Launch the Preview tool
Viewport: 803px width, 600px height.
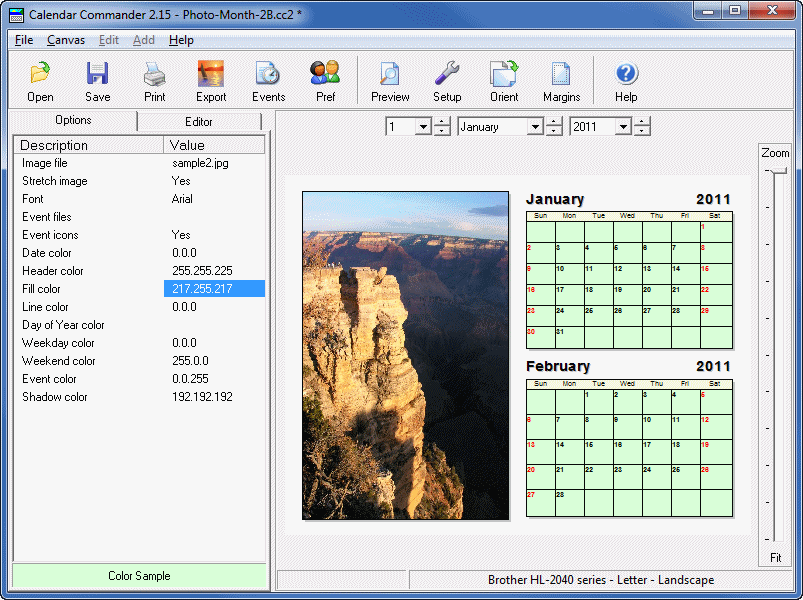click(x=389, y=80)
